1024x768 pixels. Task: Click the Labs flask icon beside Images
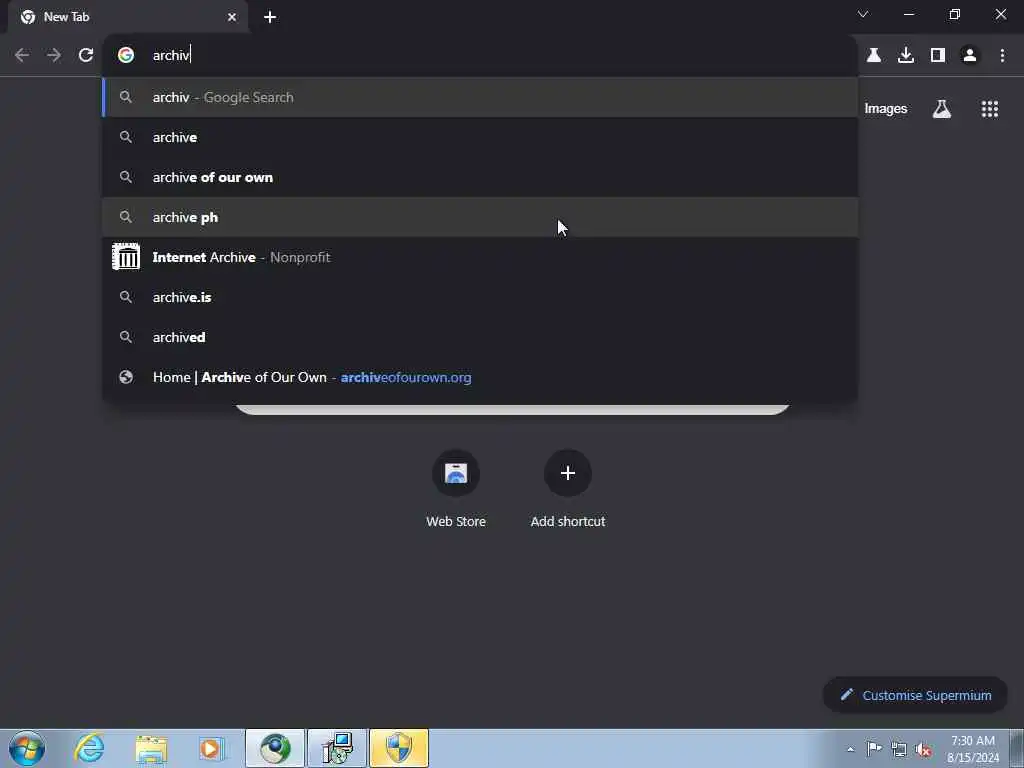942,109
